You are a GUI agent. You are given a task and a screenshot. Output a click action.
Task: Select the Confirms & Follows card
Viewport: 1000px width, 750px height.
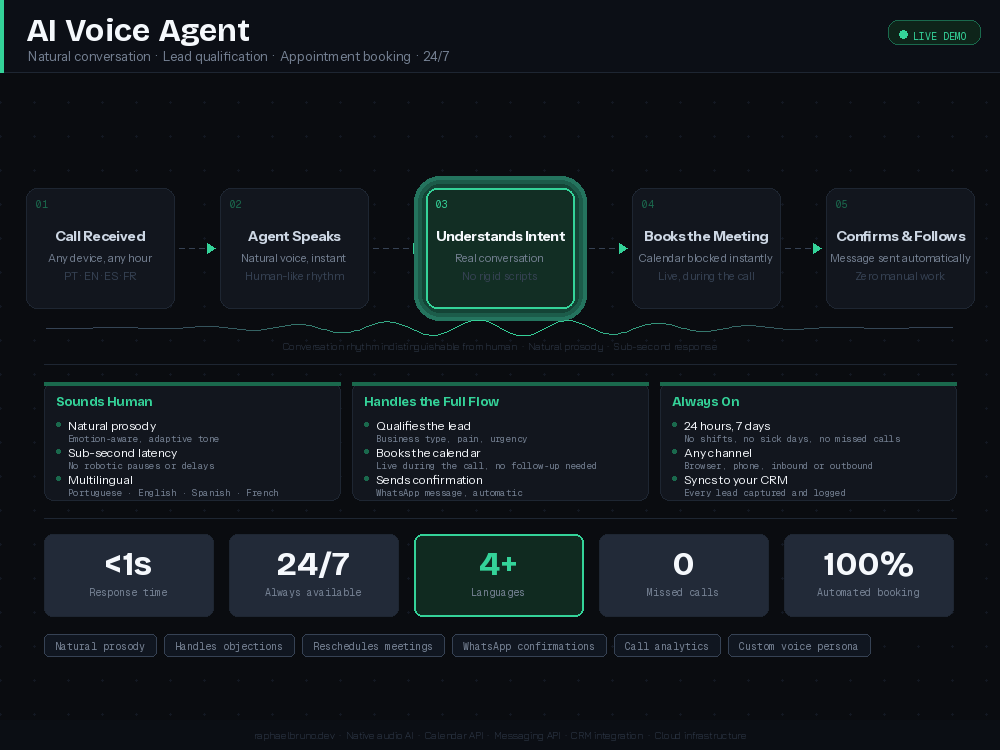[900, 248]
